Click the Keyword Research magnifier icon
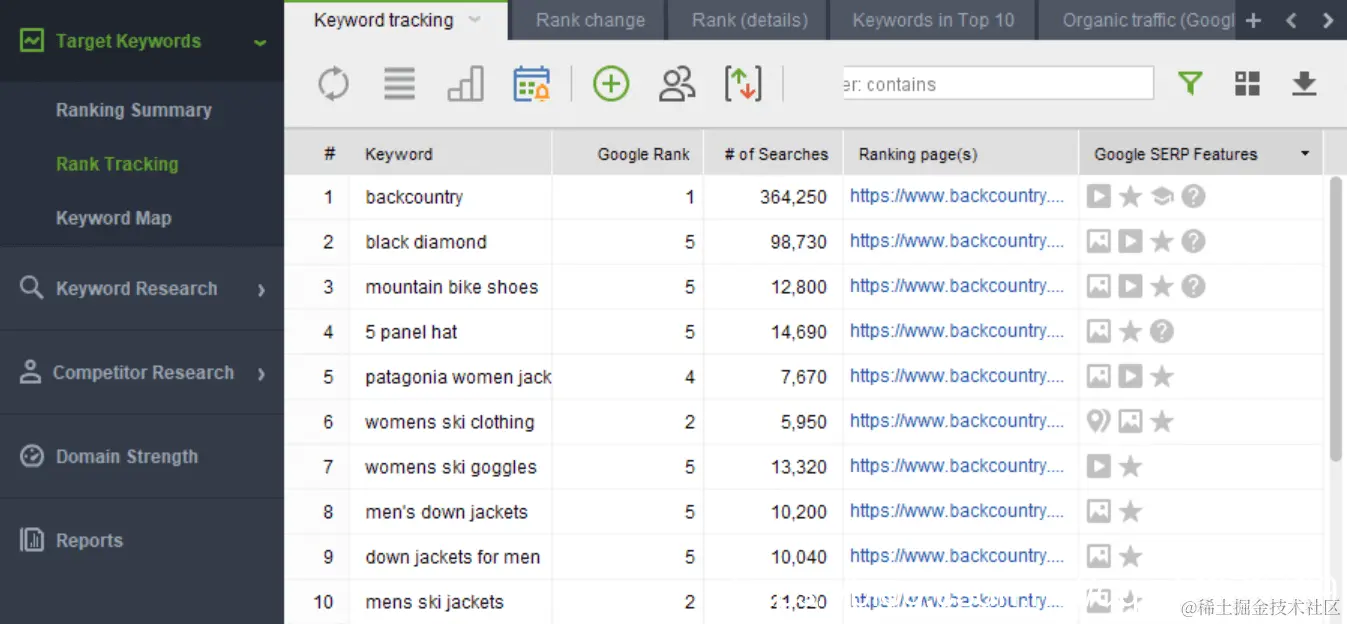Screen dimensions: 1347x624 pos(32,288)
